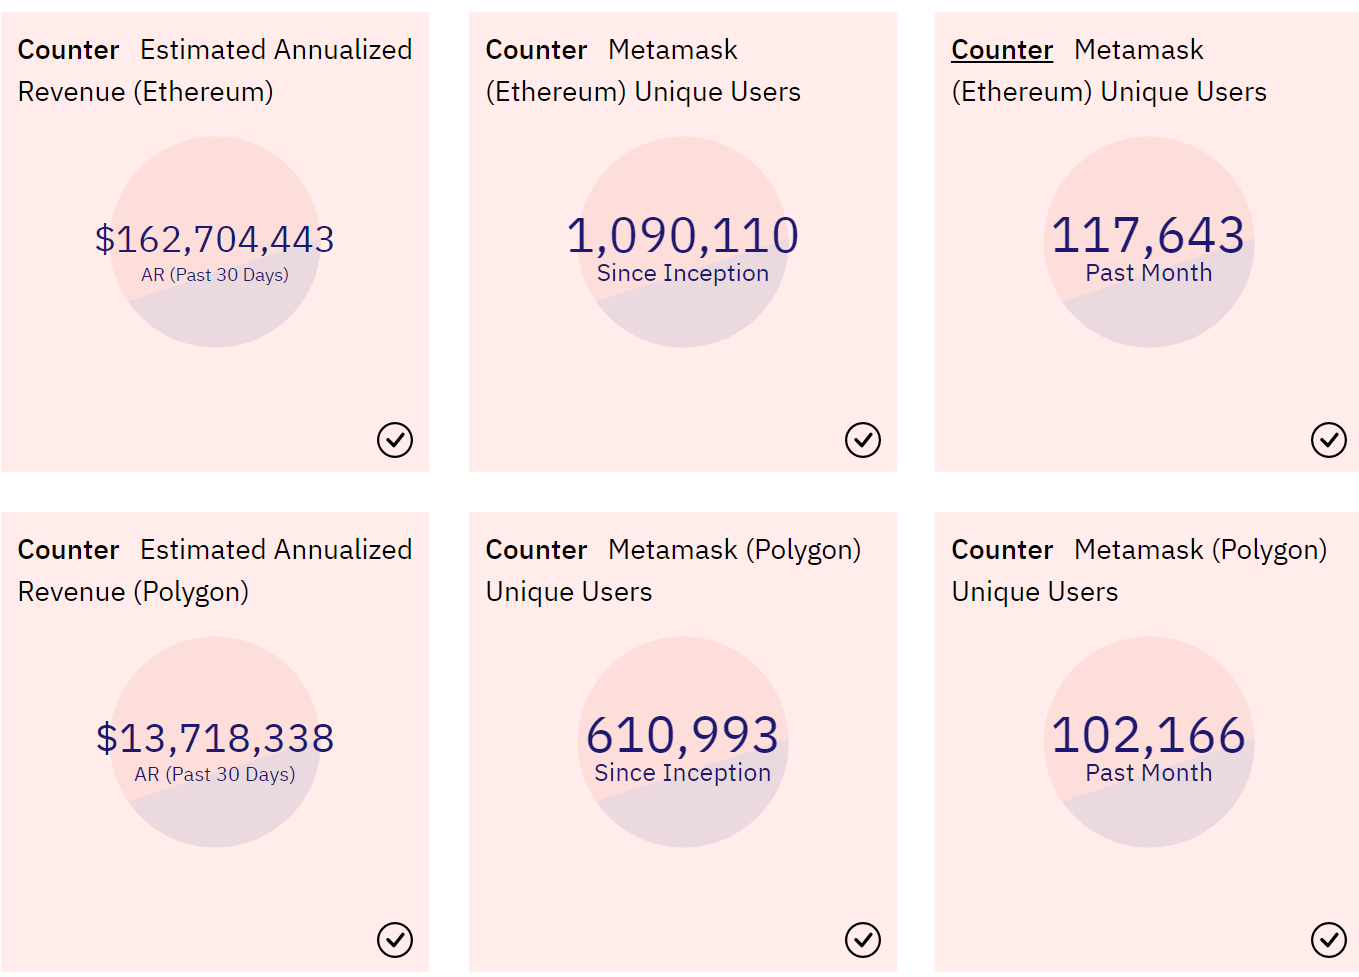Screen dimensions: 1359x977
Task: Click Since Inception label under 1,090,110
Action: (683, 274)
